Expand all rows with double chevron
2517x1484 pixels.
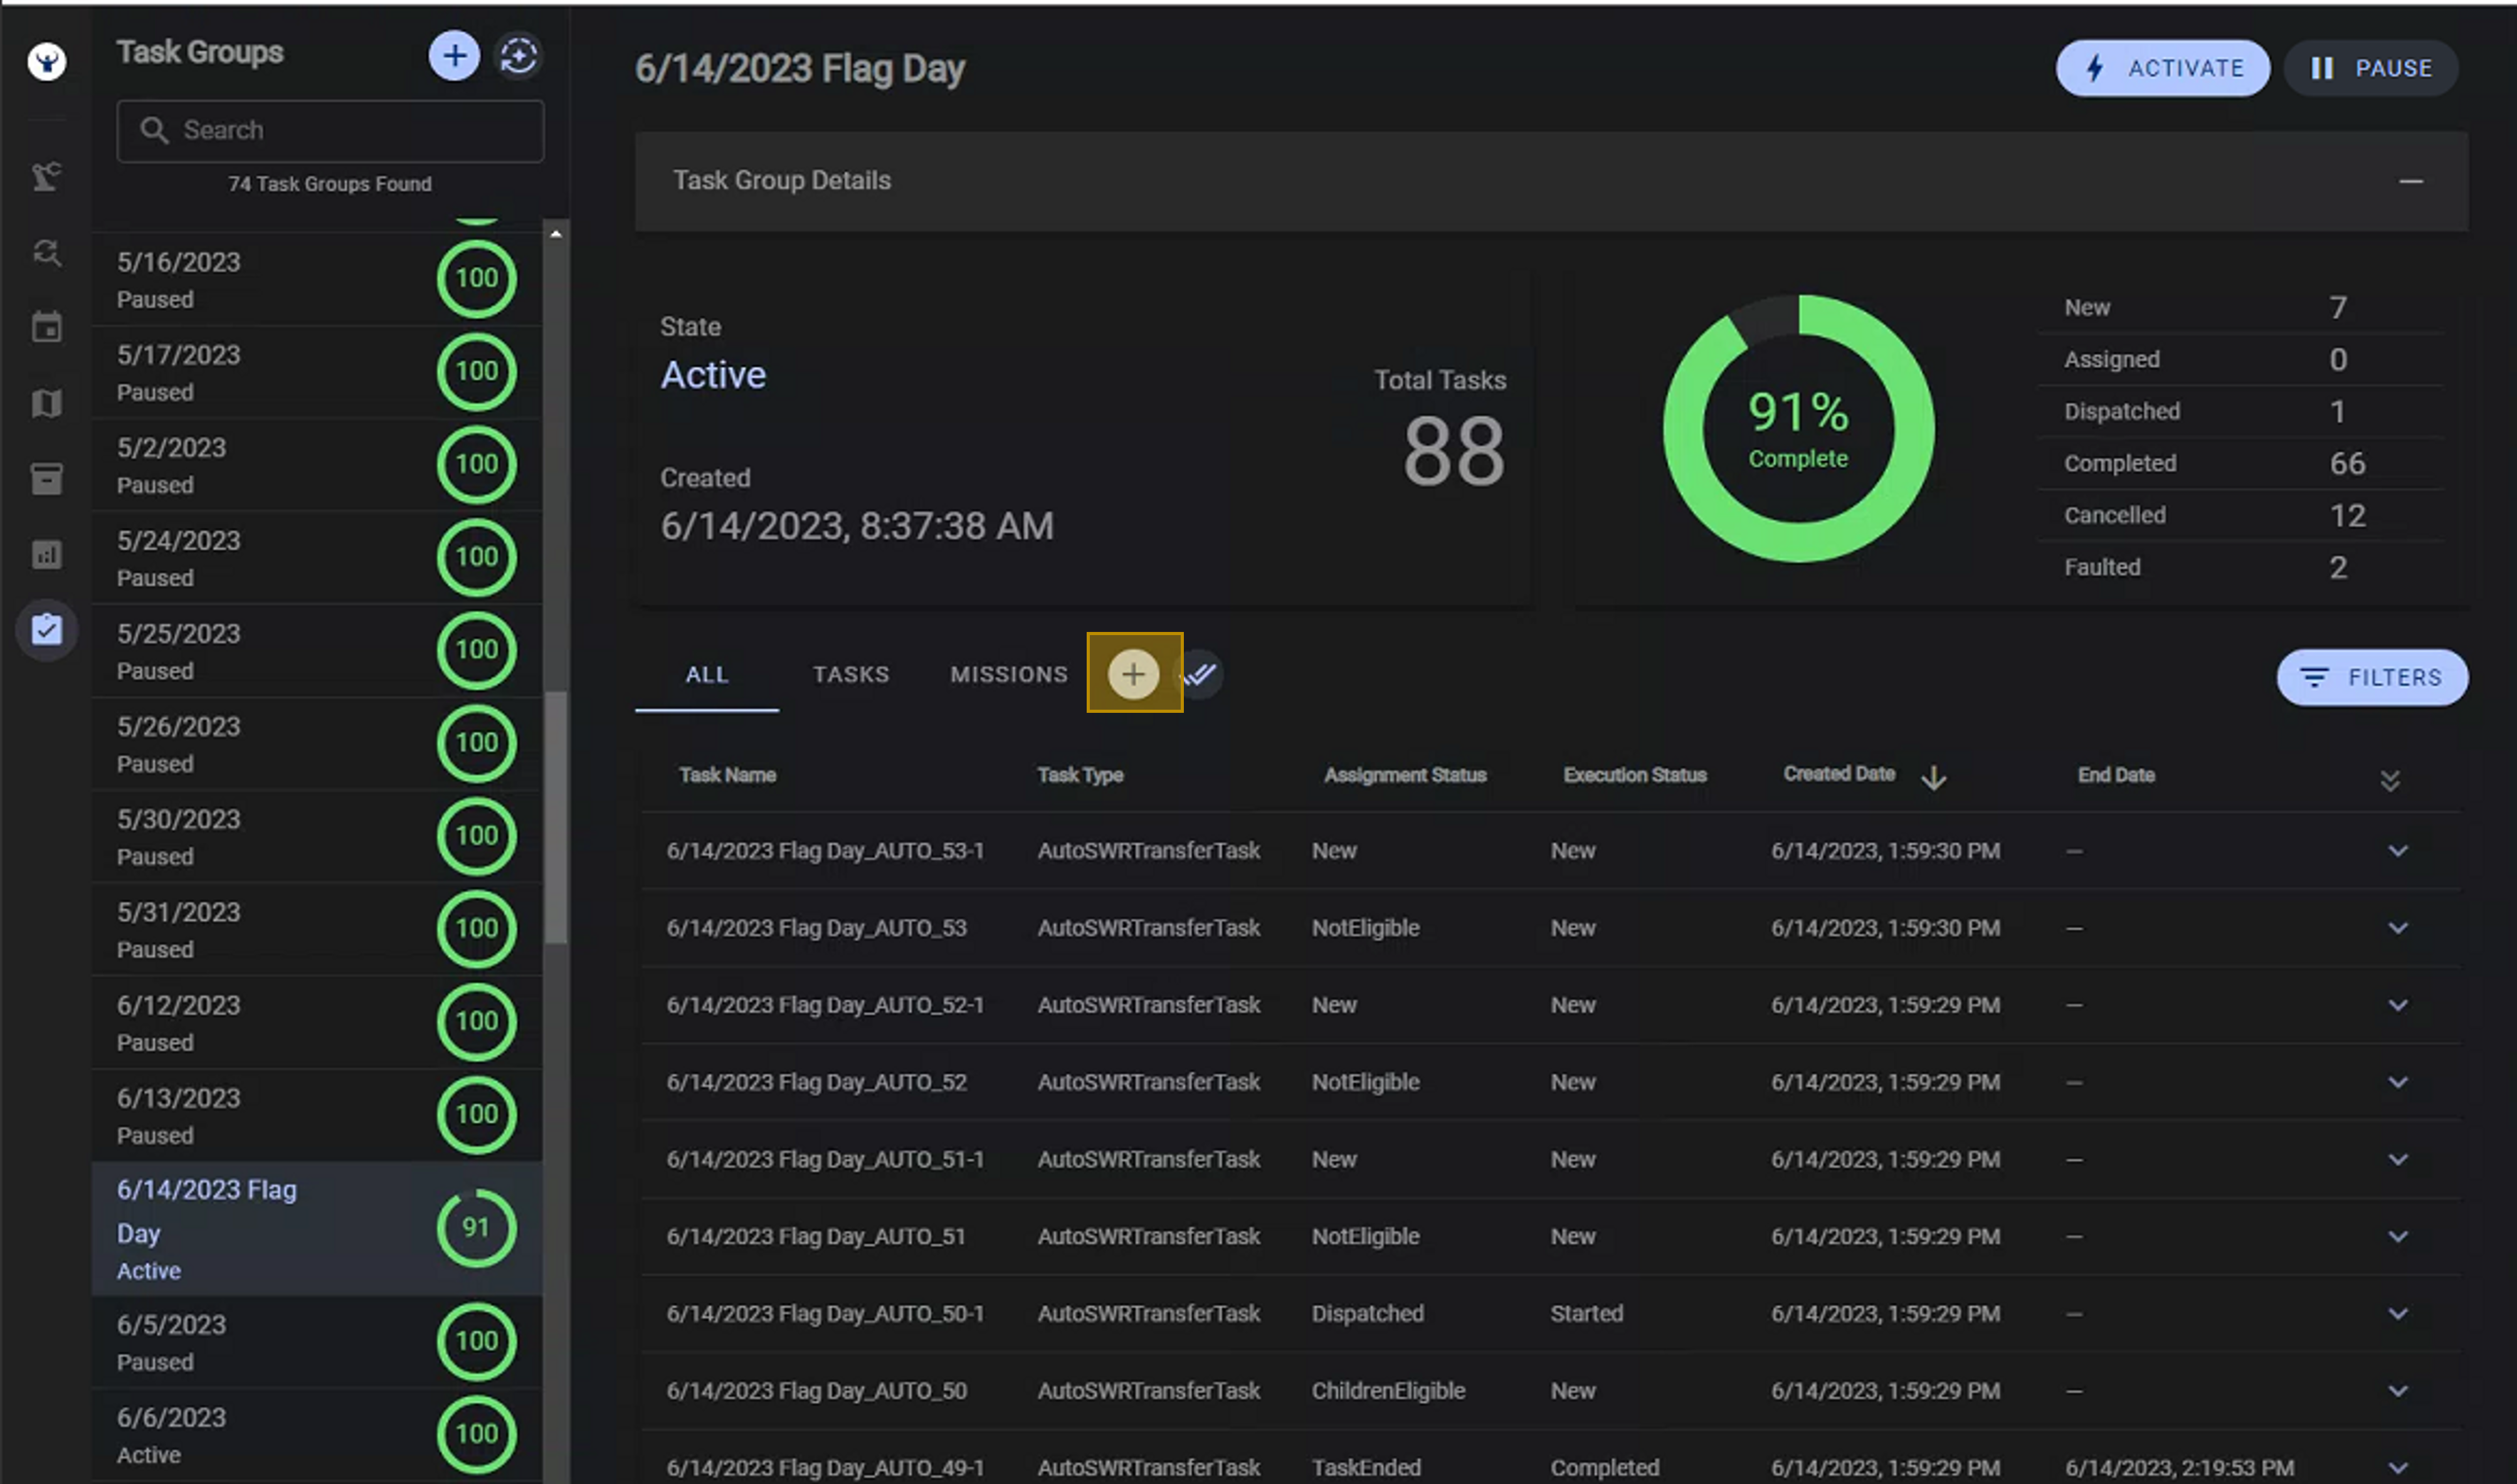[2390, 780]
